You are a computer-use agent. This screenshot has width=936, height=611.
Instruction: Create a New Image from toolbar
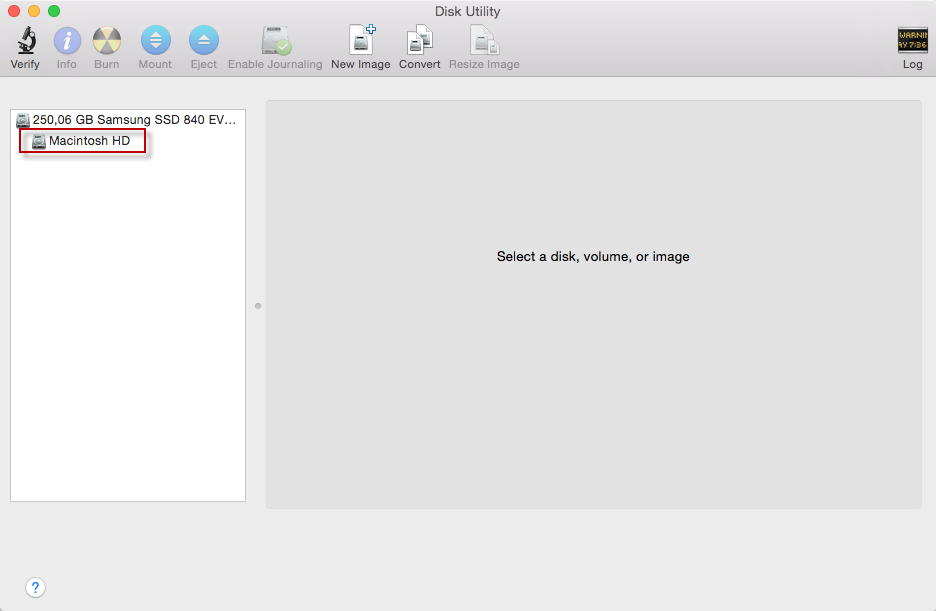362,40
